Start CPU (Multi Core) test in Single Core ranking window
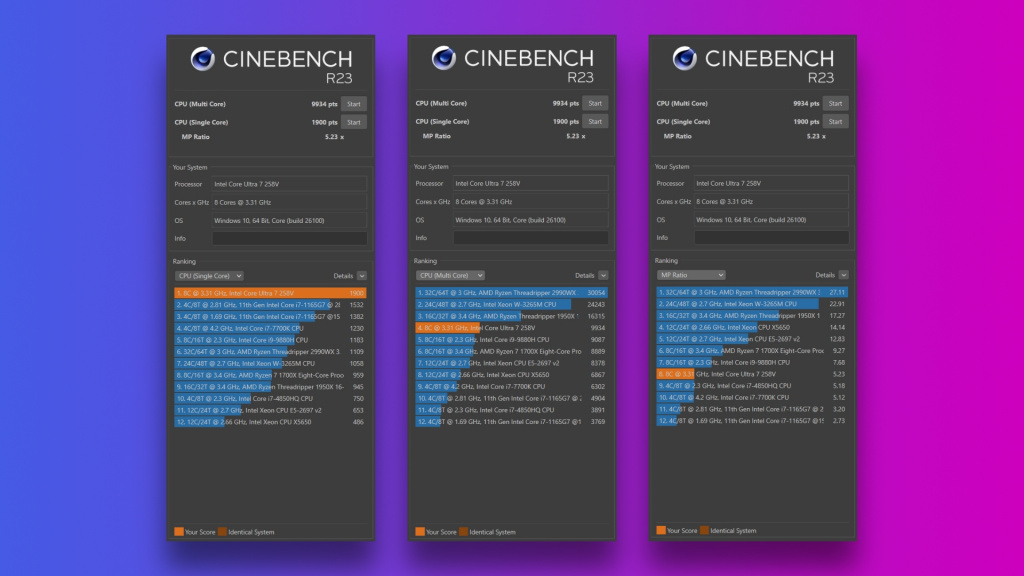Viewport: 1024px width, 576px height. [353, 104]
